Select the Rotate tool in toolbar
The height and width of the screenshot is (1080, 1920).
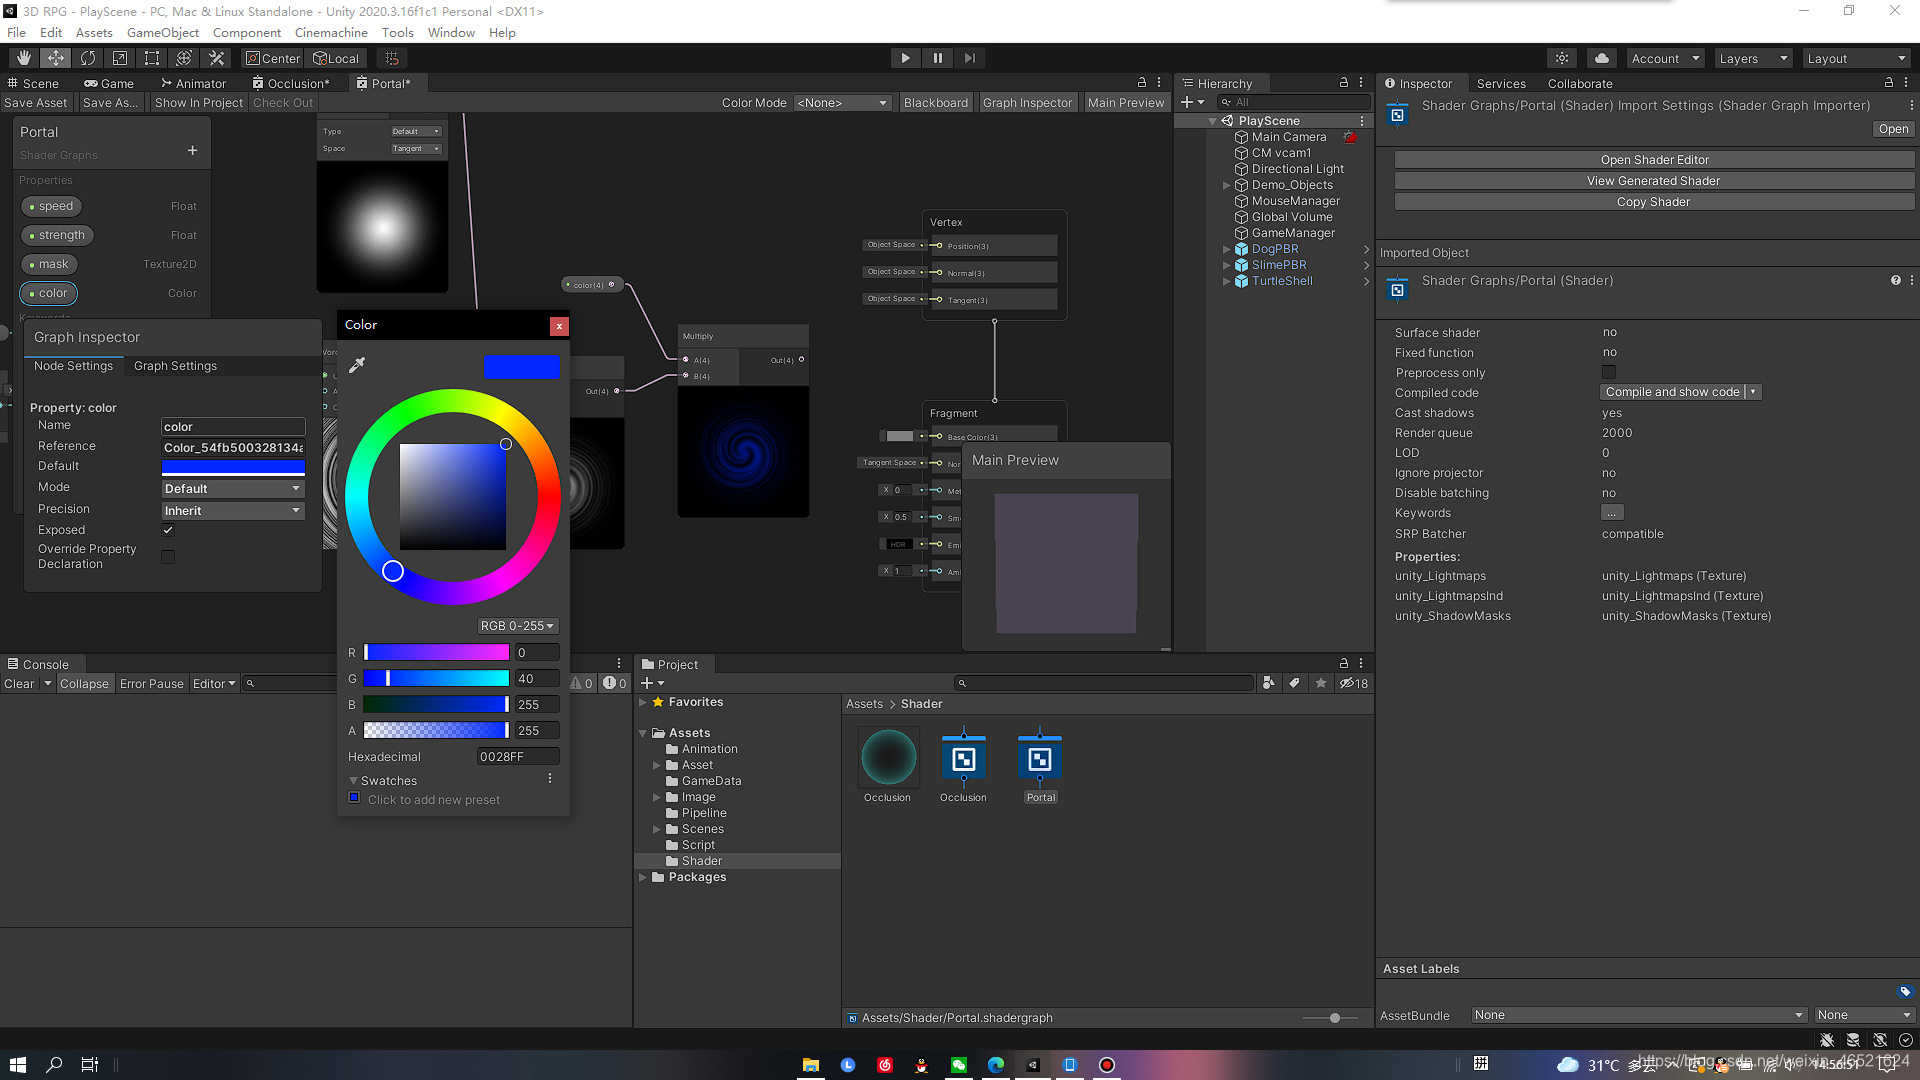(x=88, y=58)
